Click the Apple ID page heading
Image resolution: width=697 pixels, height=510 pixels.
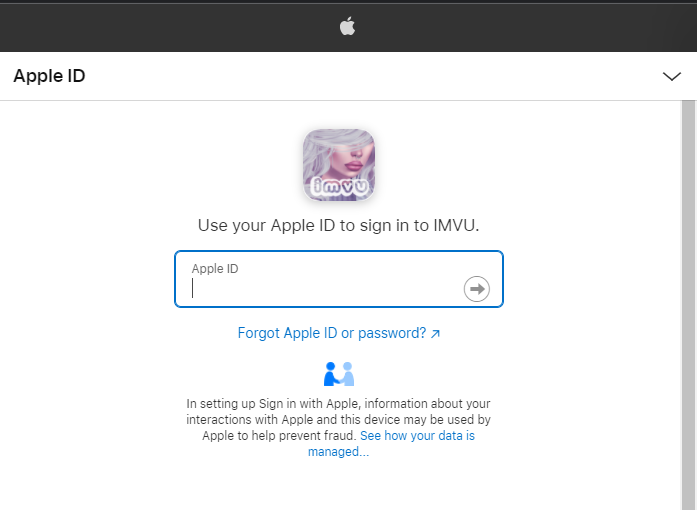coord(49,76)
